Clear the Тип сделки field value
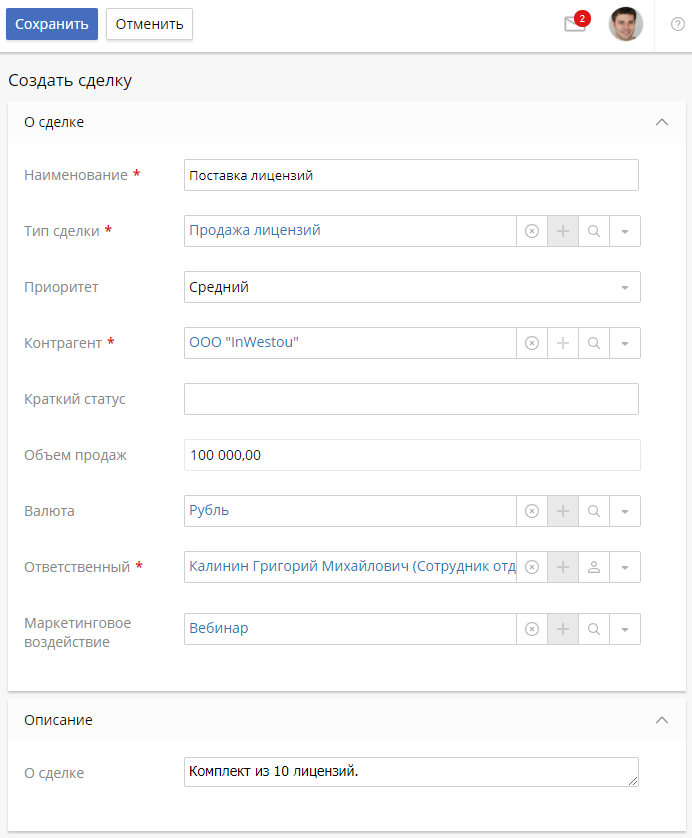Screen dimensions: 692x838 pyautogui.click(x=532, y=231)
